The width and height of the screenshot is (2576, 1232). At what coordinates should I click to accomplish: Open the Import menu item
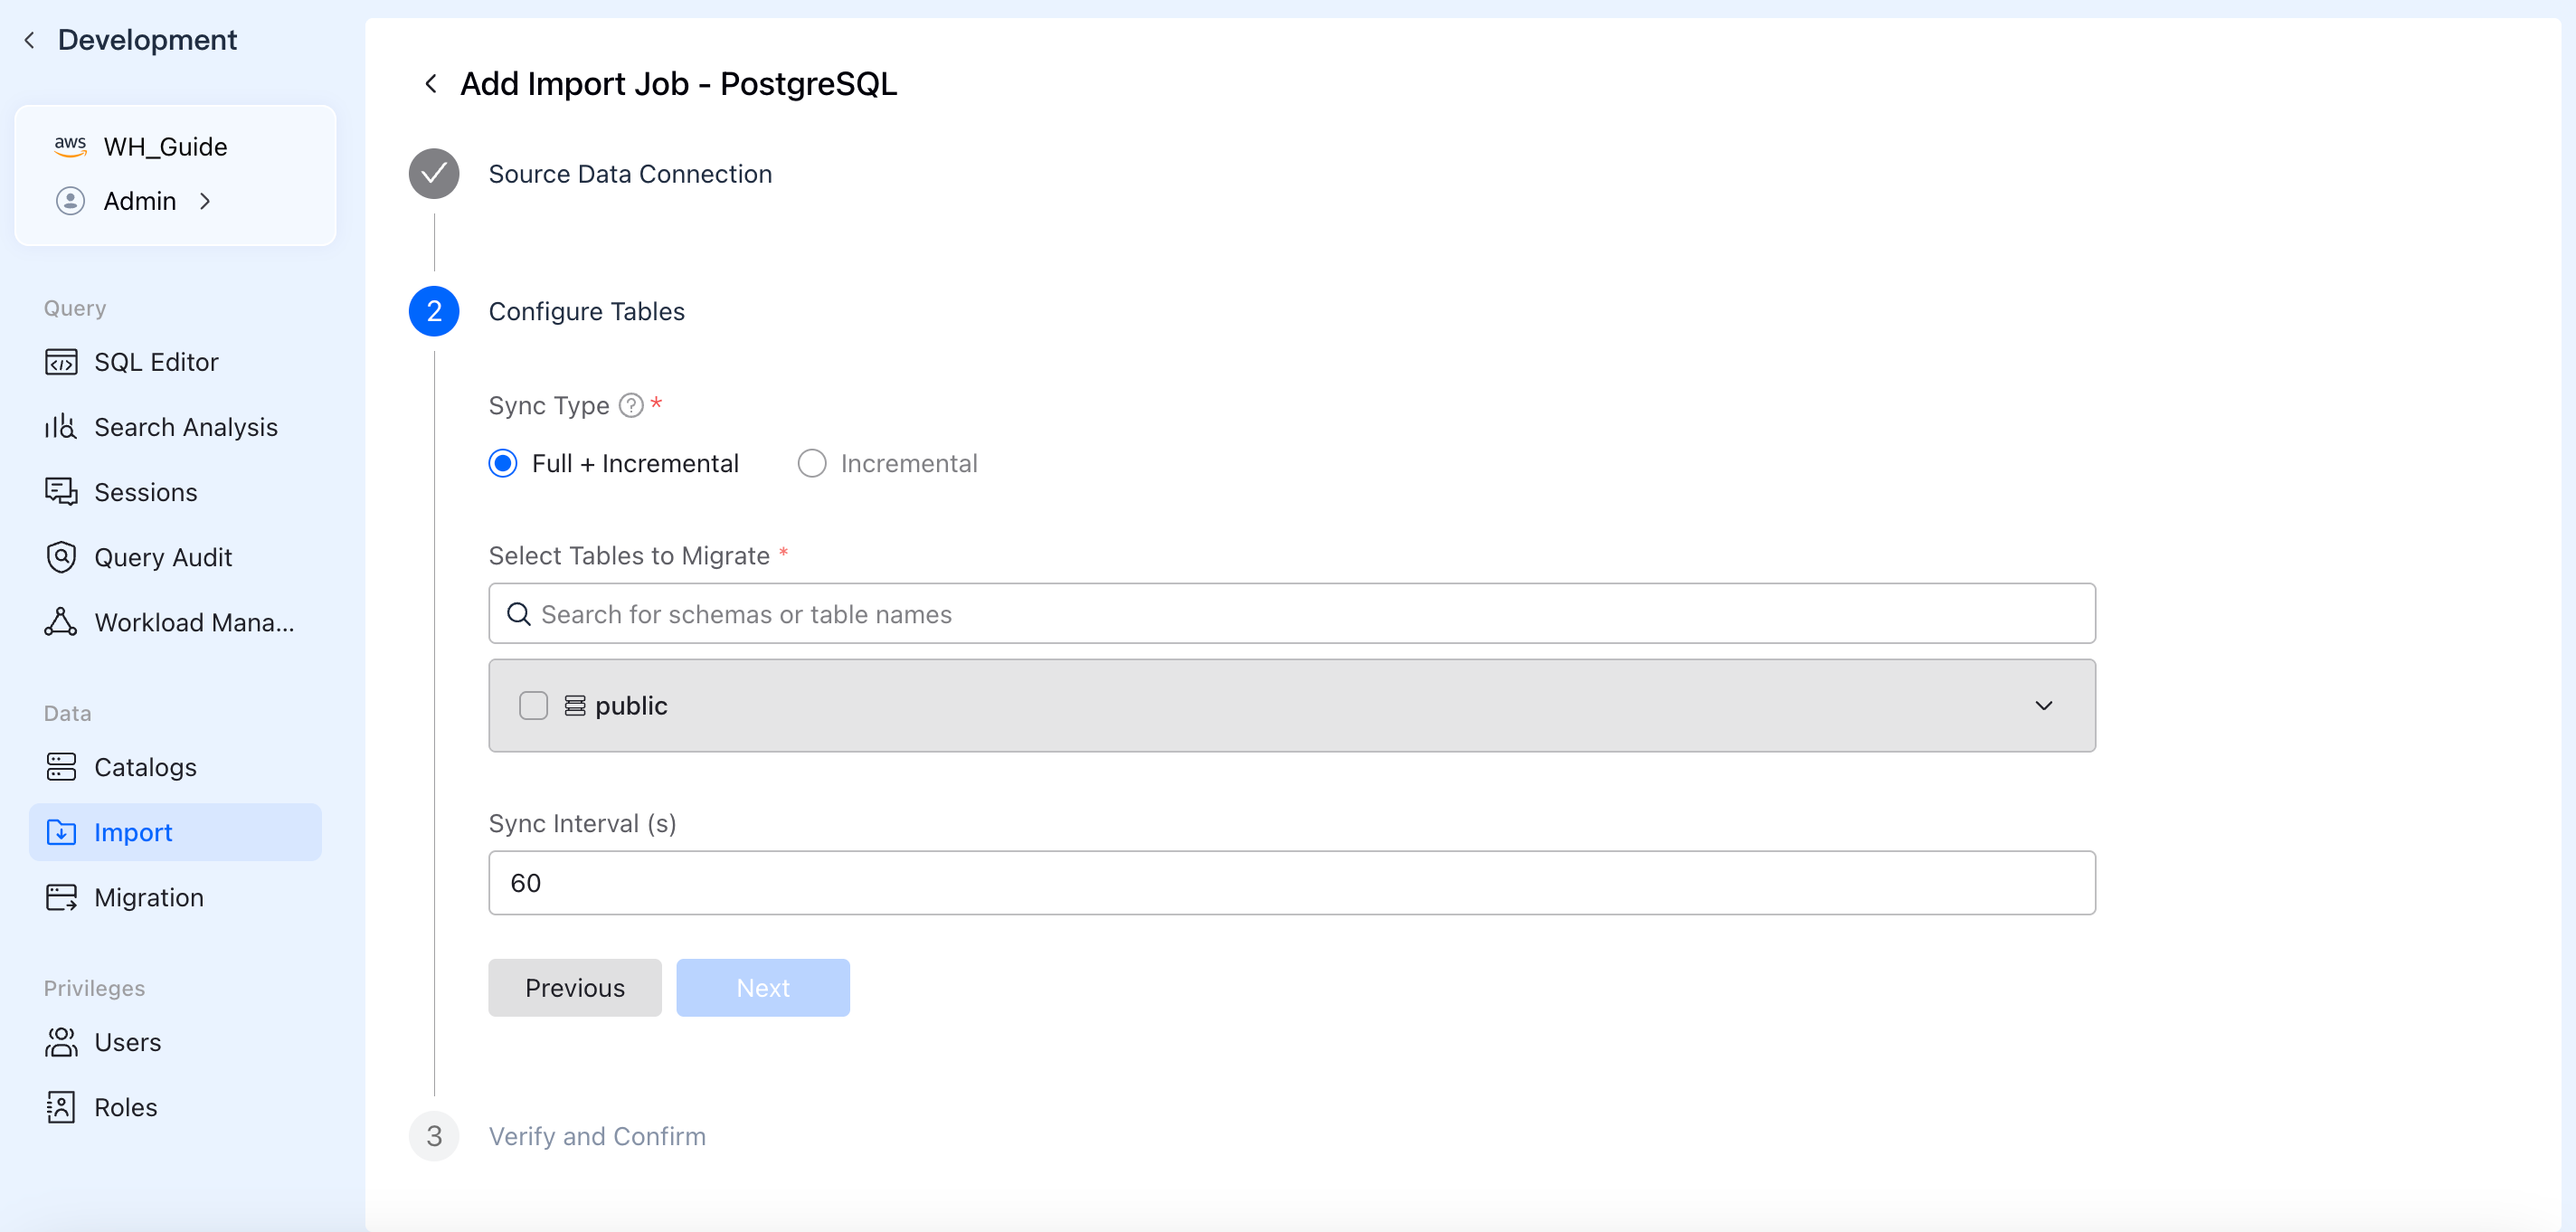133,832
